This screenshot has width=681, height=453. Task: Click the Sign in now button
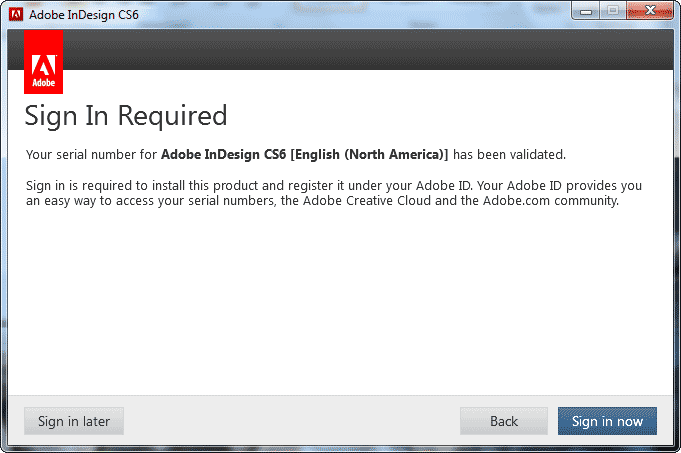coord(607,421)
